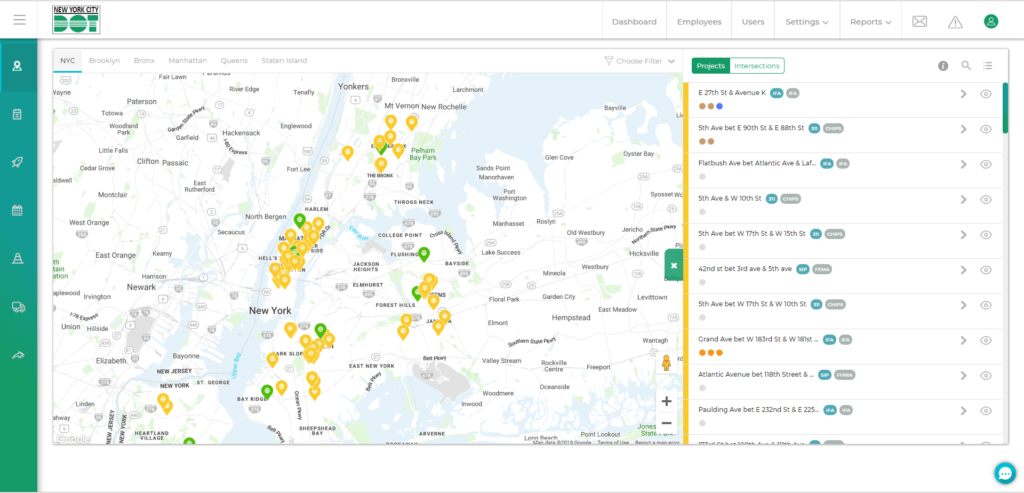Click the rocket icon in left sidebar
The width and height of the screenshot is (1024, 493).
[18, 162]
